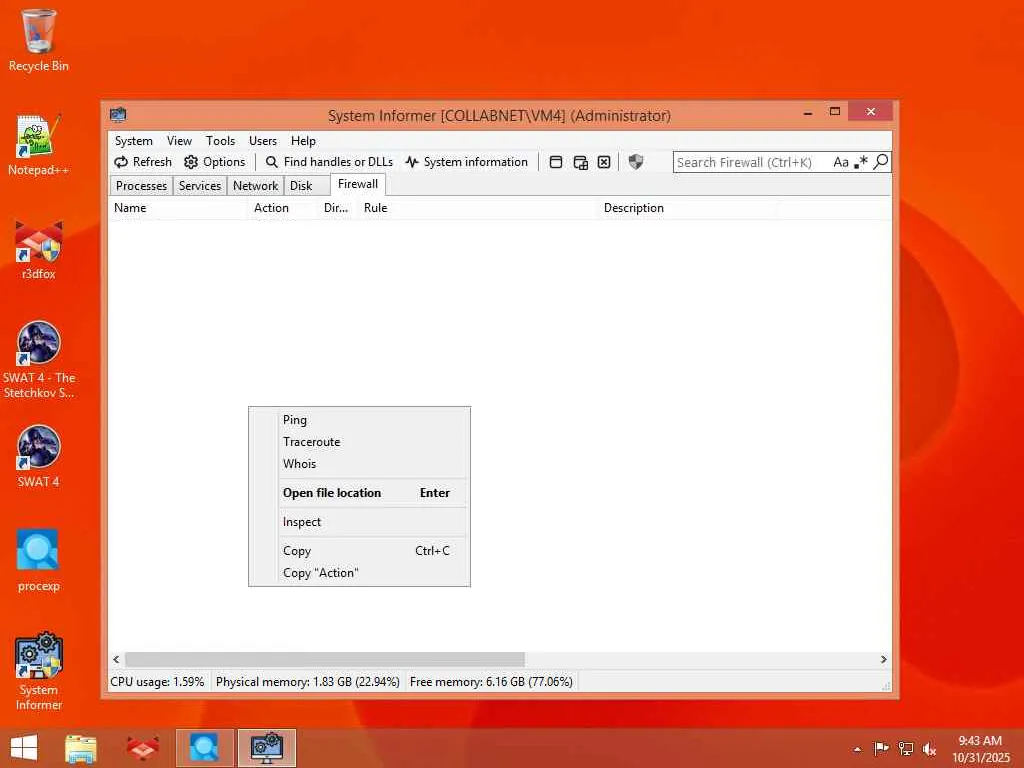Click the muted volume tray icon
Screen dimensions: 1024x768
pos(929,748)
